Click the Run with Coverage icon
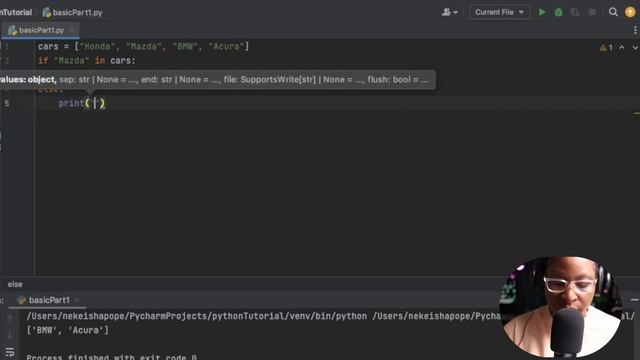The image size is (640, 360). click(576, 12)
